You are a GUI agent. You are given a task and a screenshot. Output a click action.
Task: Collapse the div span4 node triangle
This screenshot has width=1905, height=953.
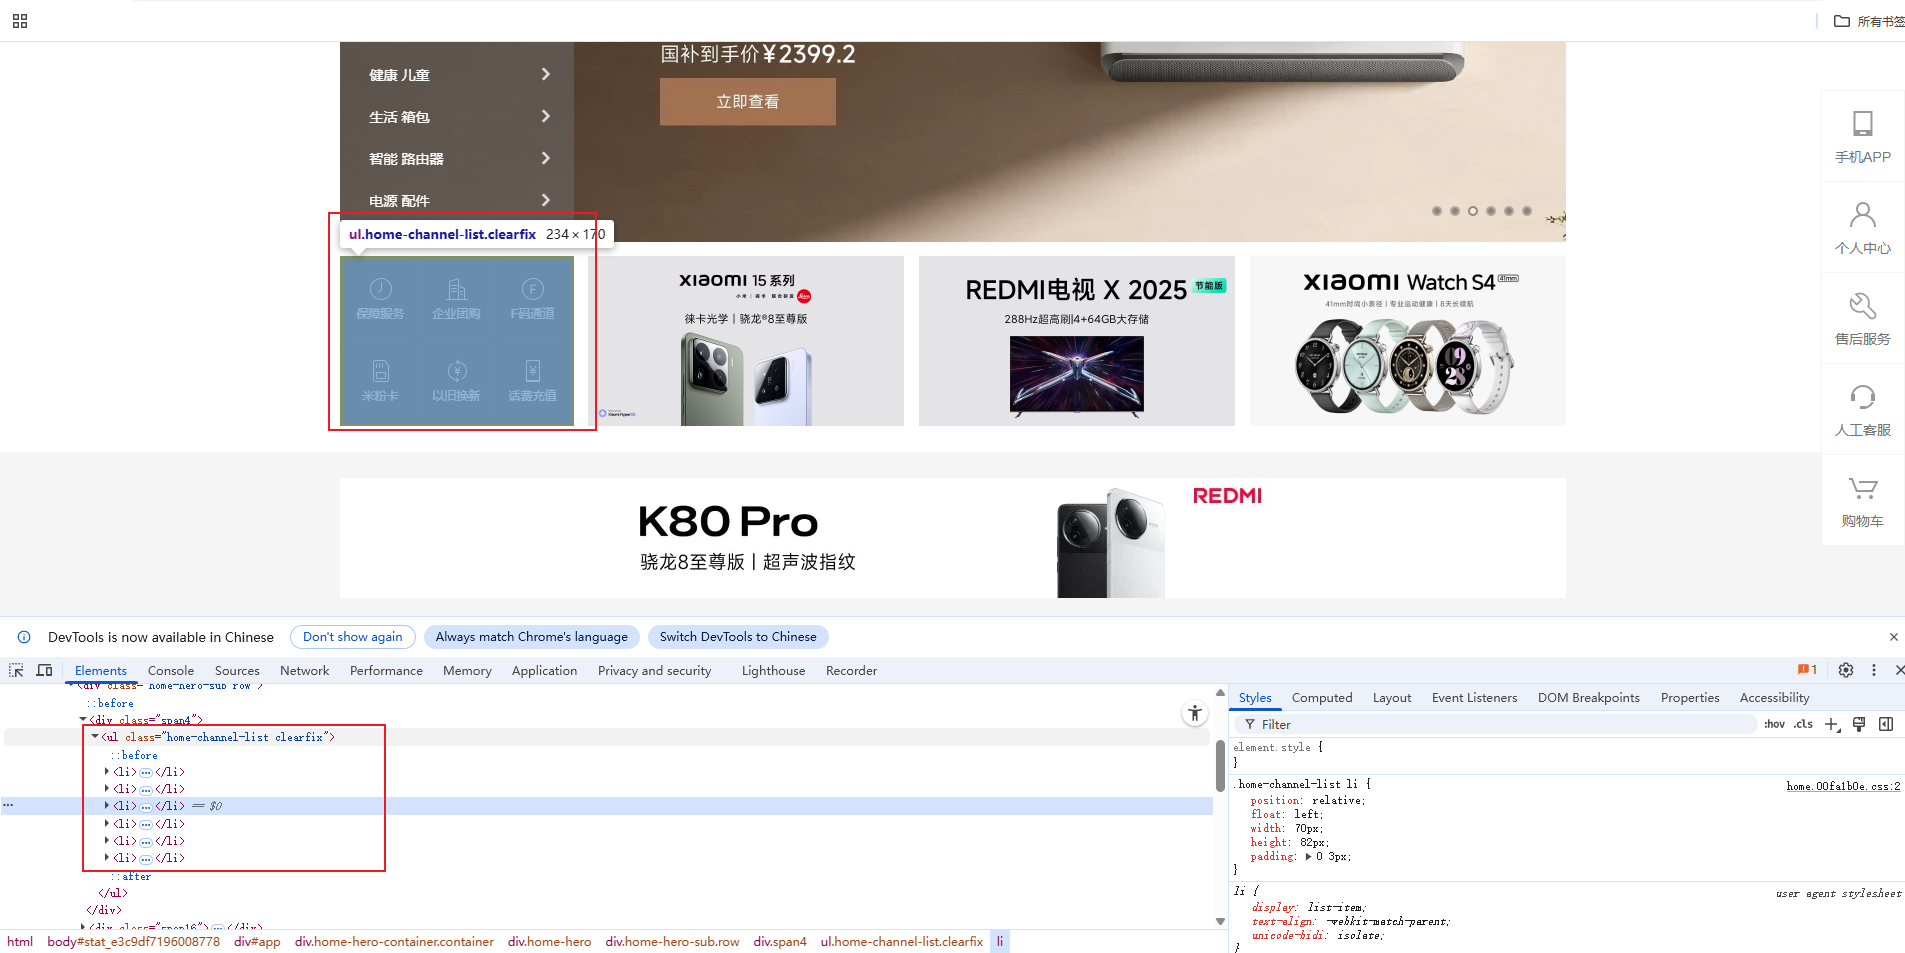pos(83,720)
